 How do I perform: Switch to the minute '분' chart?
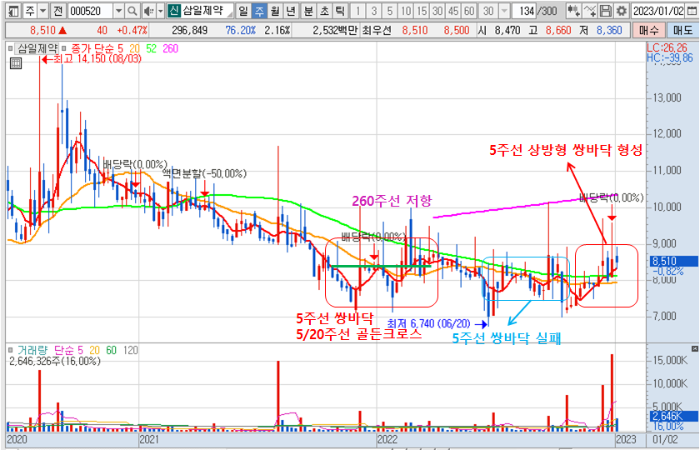point(308,11)
